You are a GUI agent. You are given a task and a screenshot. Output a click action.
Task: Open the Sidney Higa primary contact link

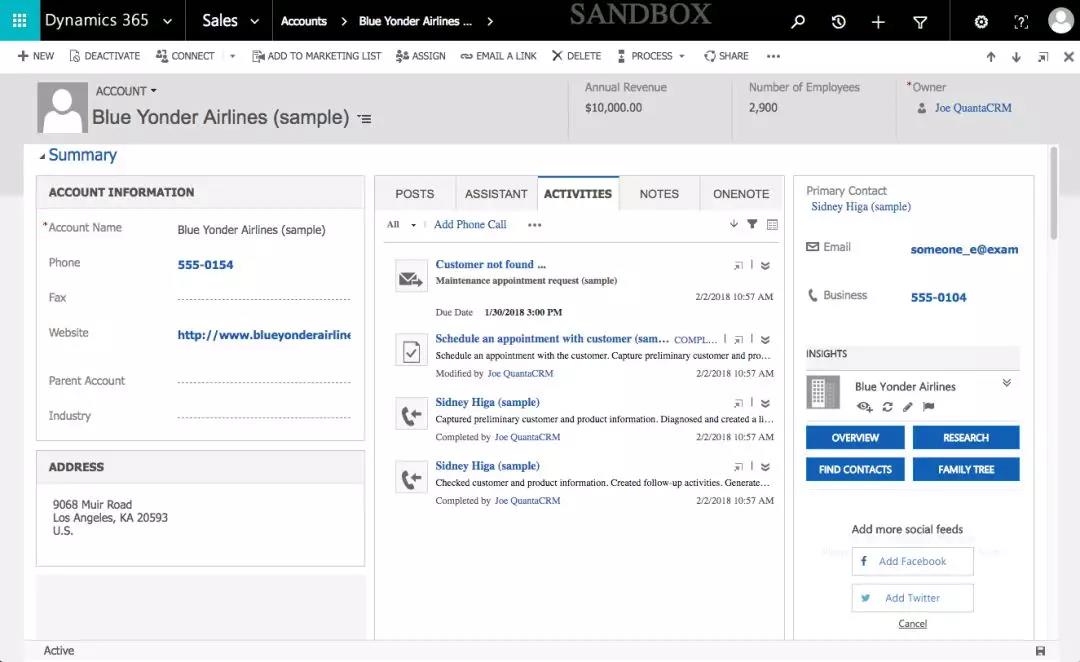coord(860,207)
